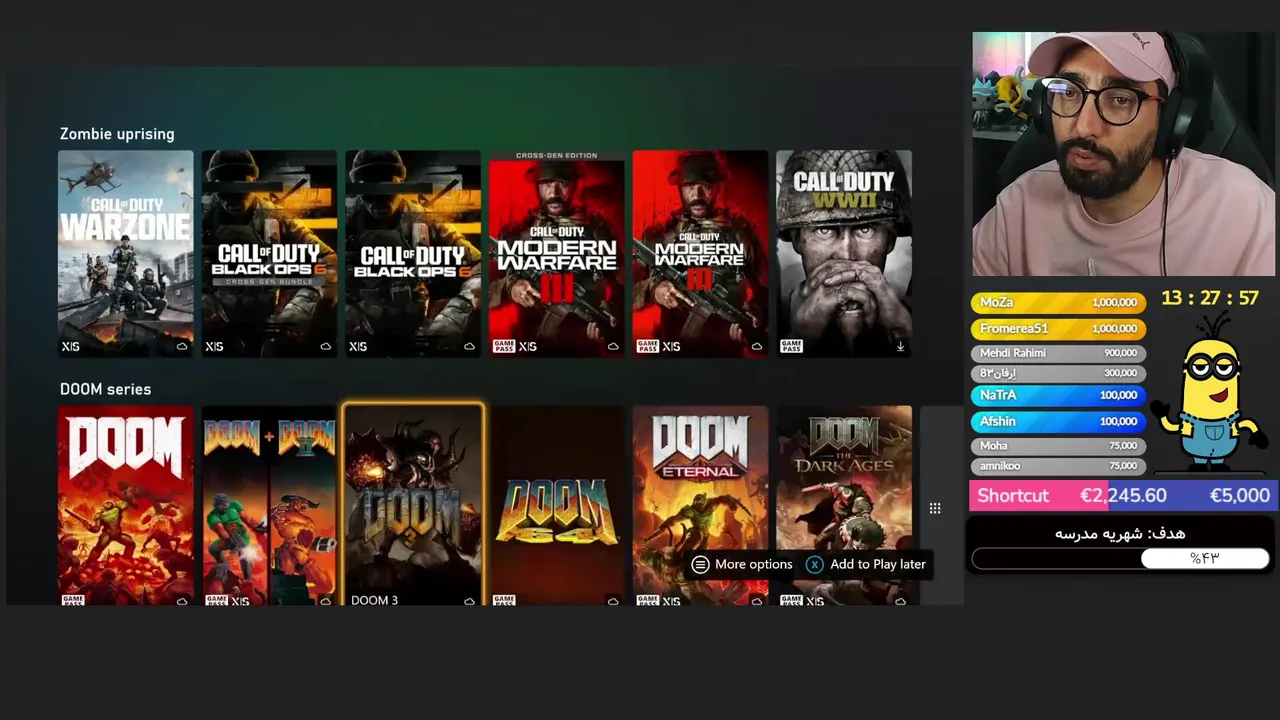Screen dimensions: 1280x720
Task: Select the DOOM Eternal tile
Action: click(x=700, y=506)
